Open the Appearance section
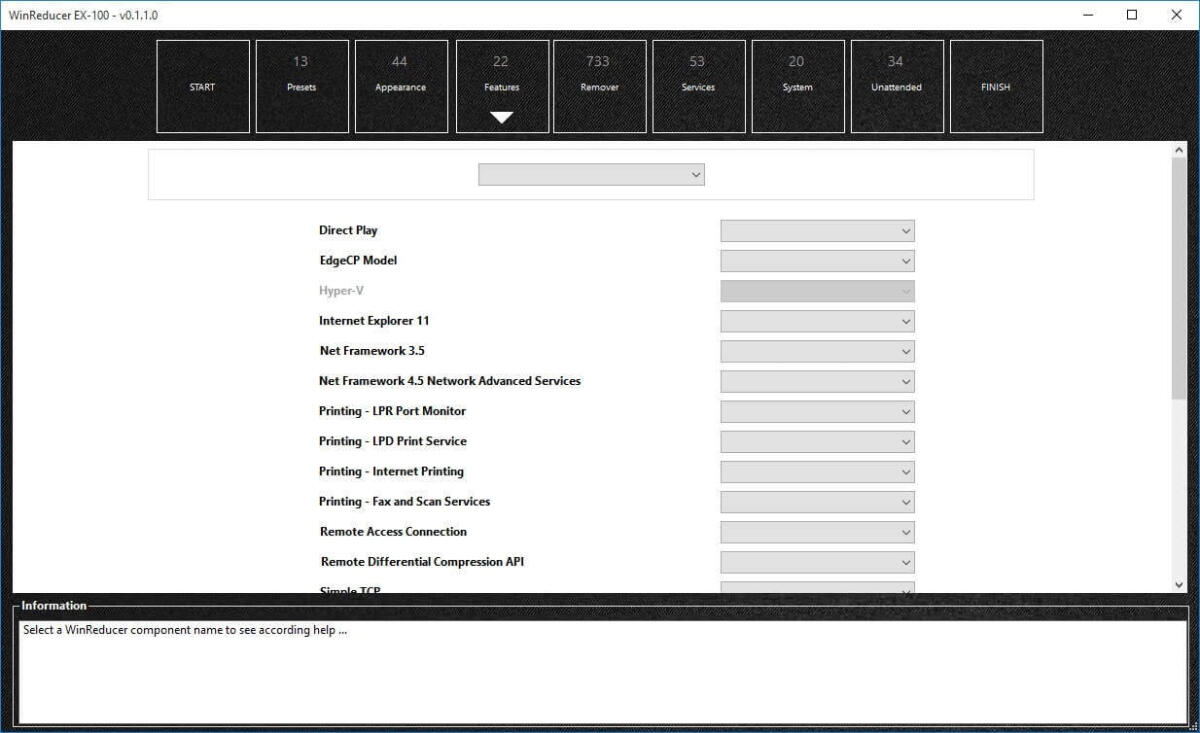The width and height of the screenshot is (1200, 733). pyautogui.click(x=401, y=86)
